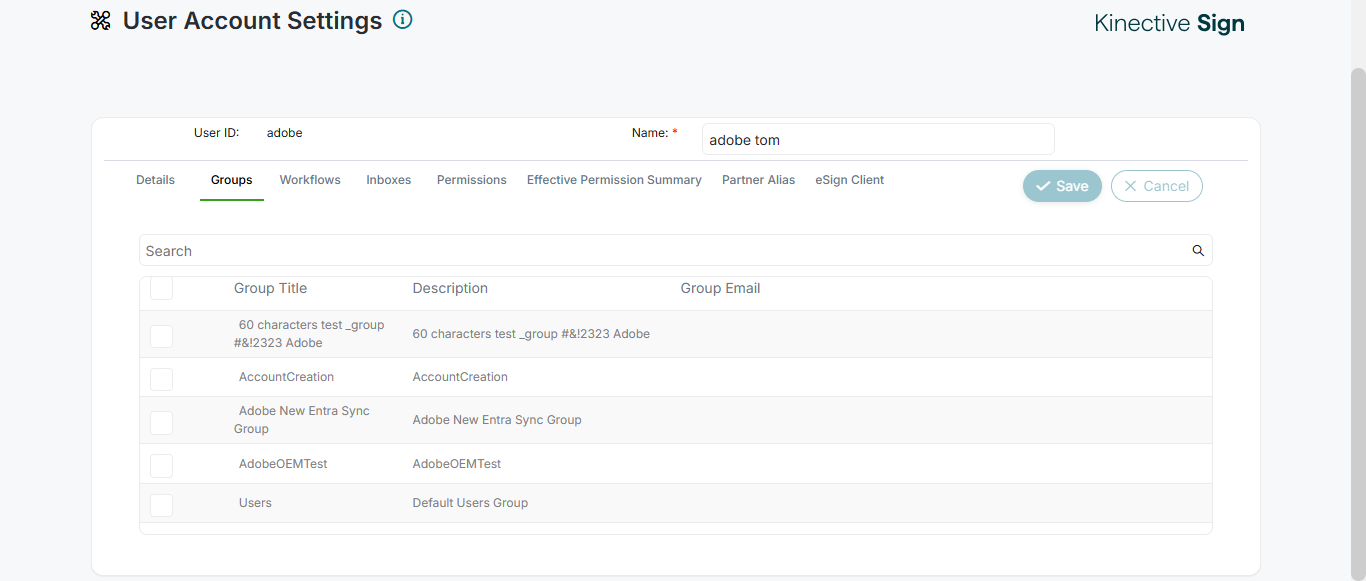Toggle the select-all groups checkbox in header

[161, 289]
